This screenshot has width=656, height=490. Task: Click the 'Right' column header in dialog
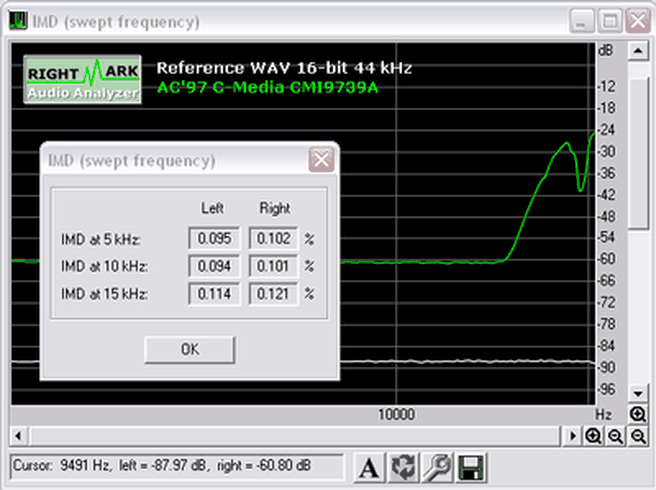click(x=275, y=208)
